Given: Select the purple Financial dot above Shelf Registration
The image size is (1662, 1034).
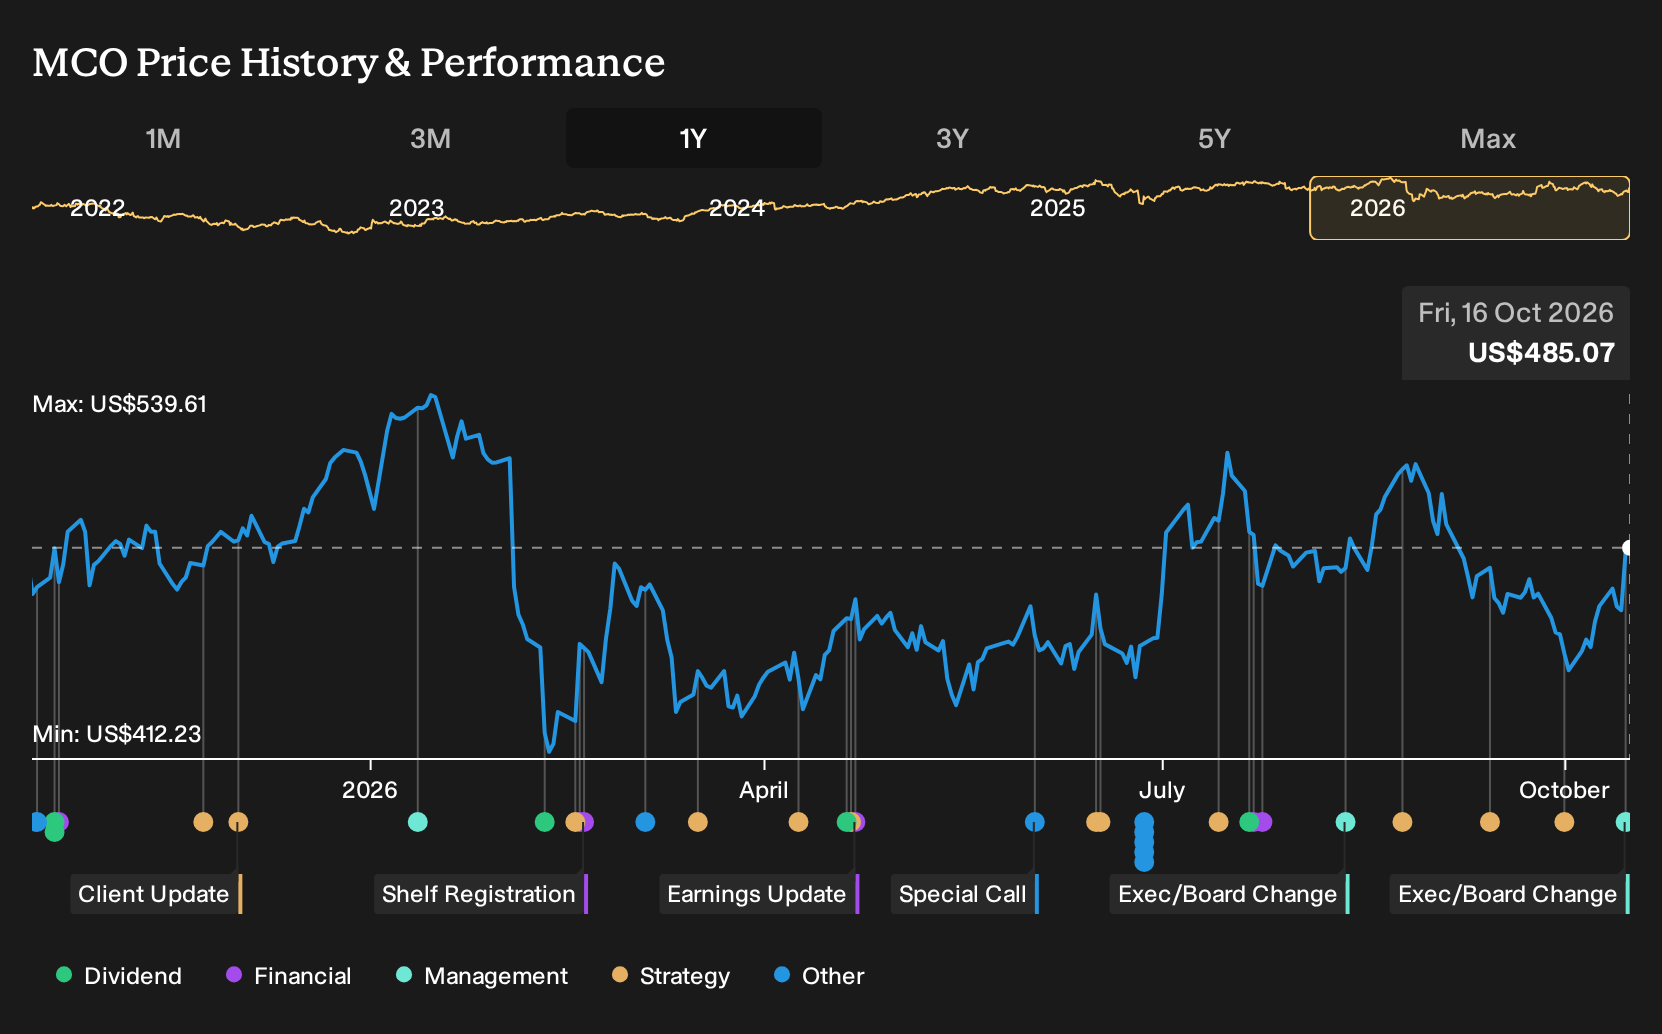Looking at the screenshot, I should (586, 822).
